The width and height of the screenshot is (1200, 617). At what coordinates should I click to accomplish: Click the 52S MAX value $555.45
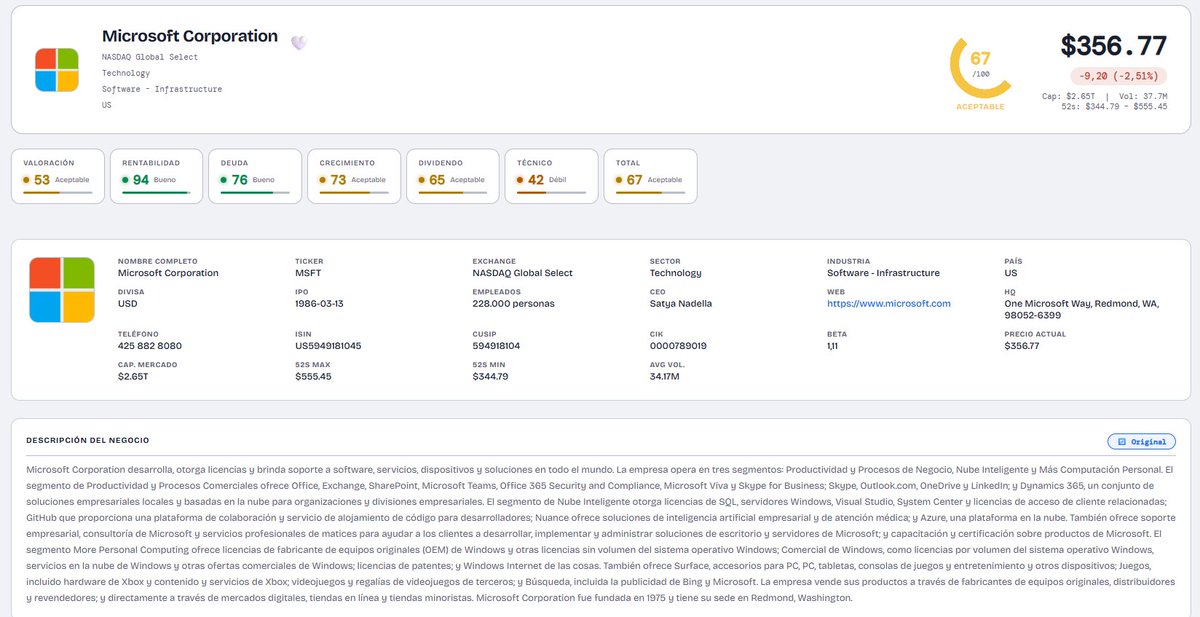(x=314, y=377)
